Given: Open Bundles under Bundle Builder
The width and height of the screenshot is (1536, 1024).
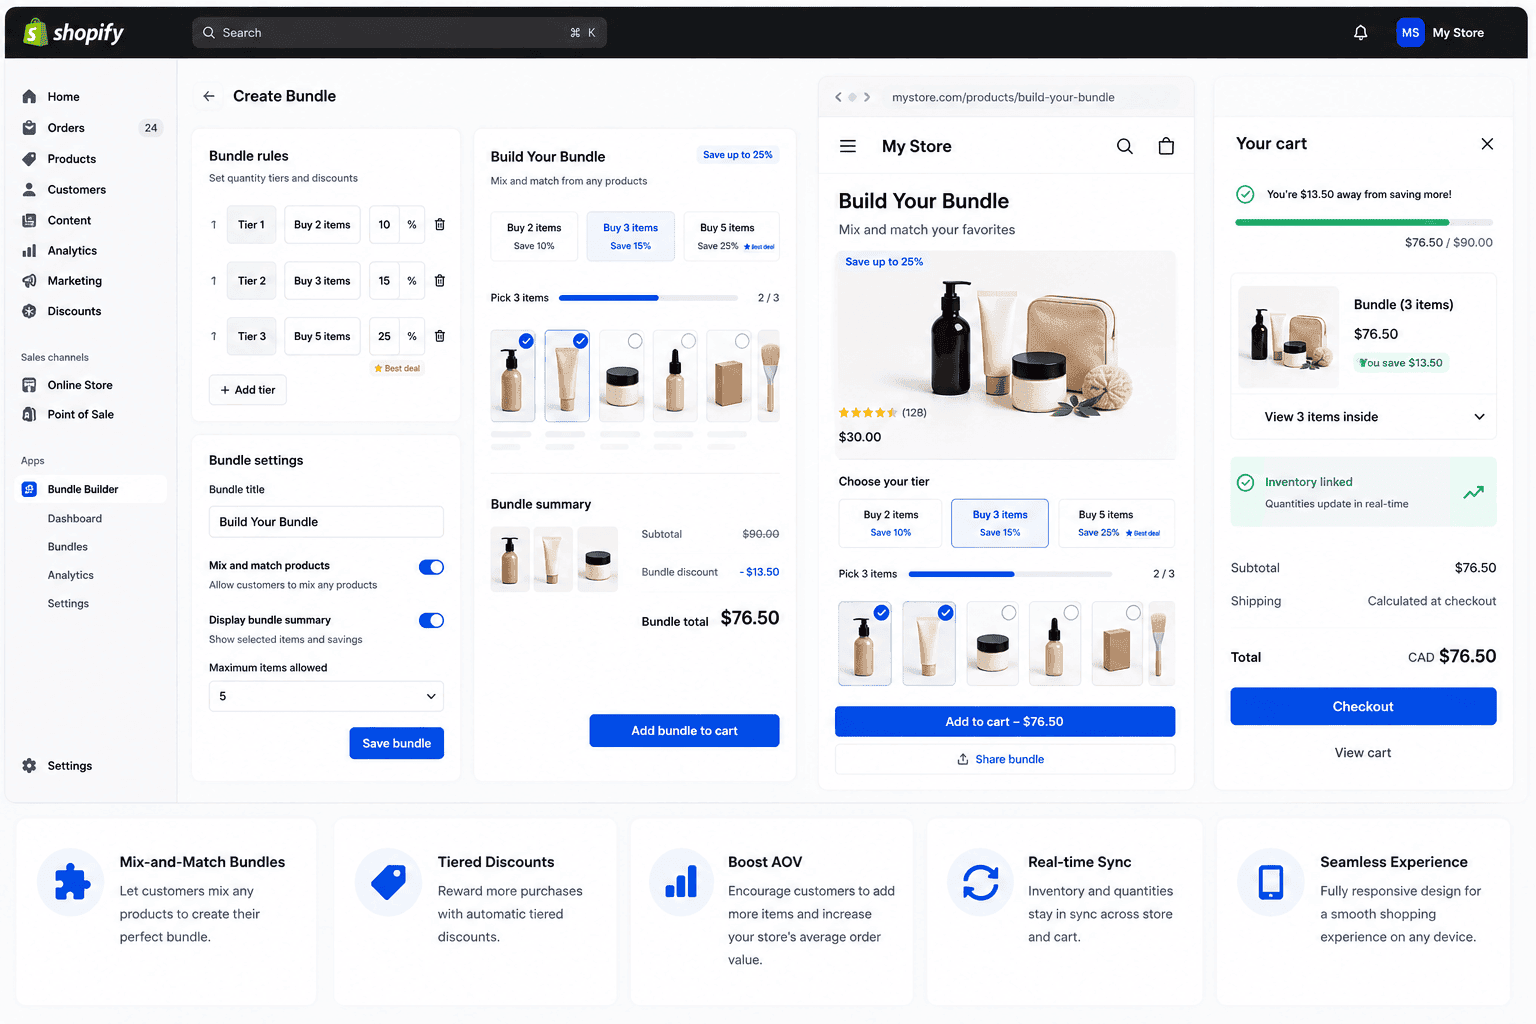Looking at the screenshot, I should point(68,547).
